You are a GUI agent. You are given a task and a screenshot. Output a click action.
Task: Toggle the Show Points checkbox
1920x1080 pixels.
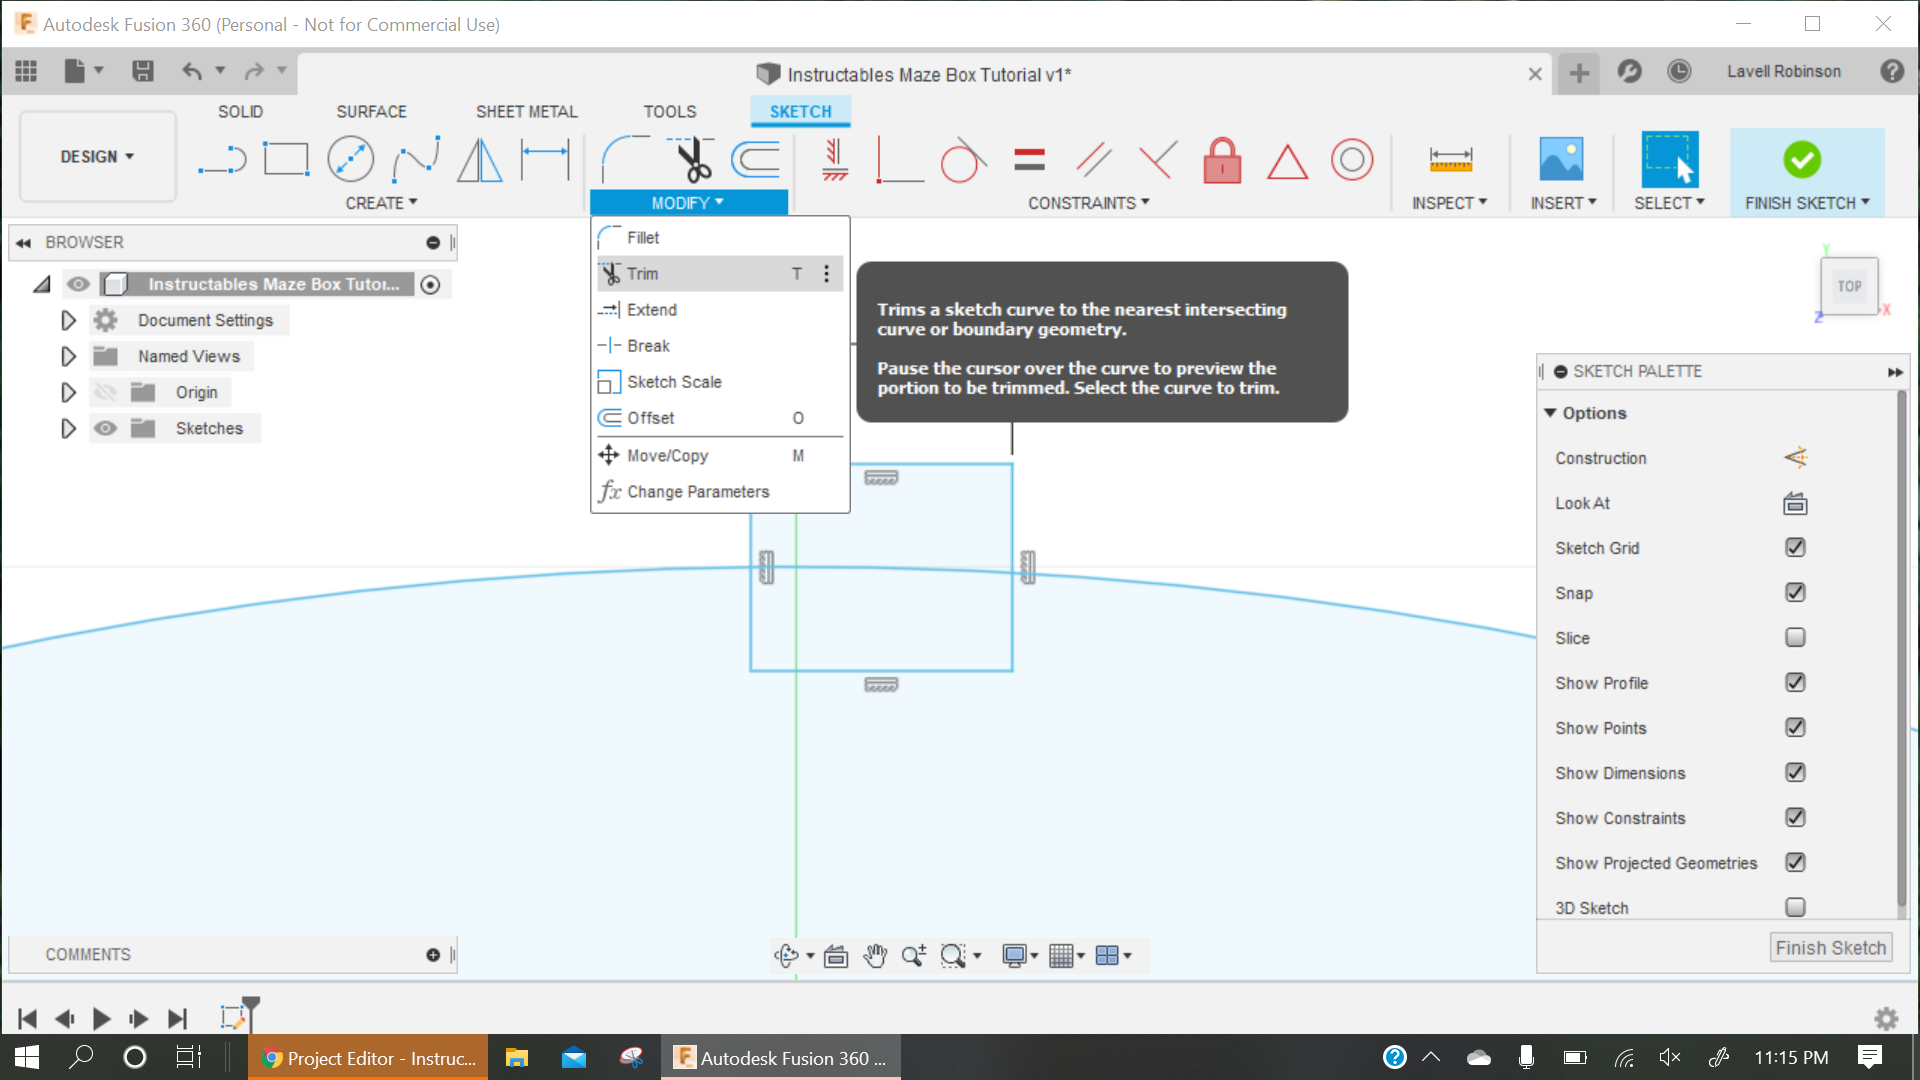tap(1795, 728)
